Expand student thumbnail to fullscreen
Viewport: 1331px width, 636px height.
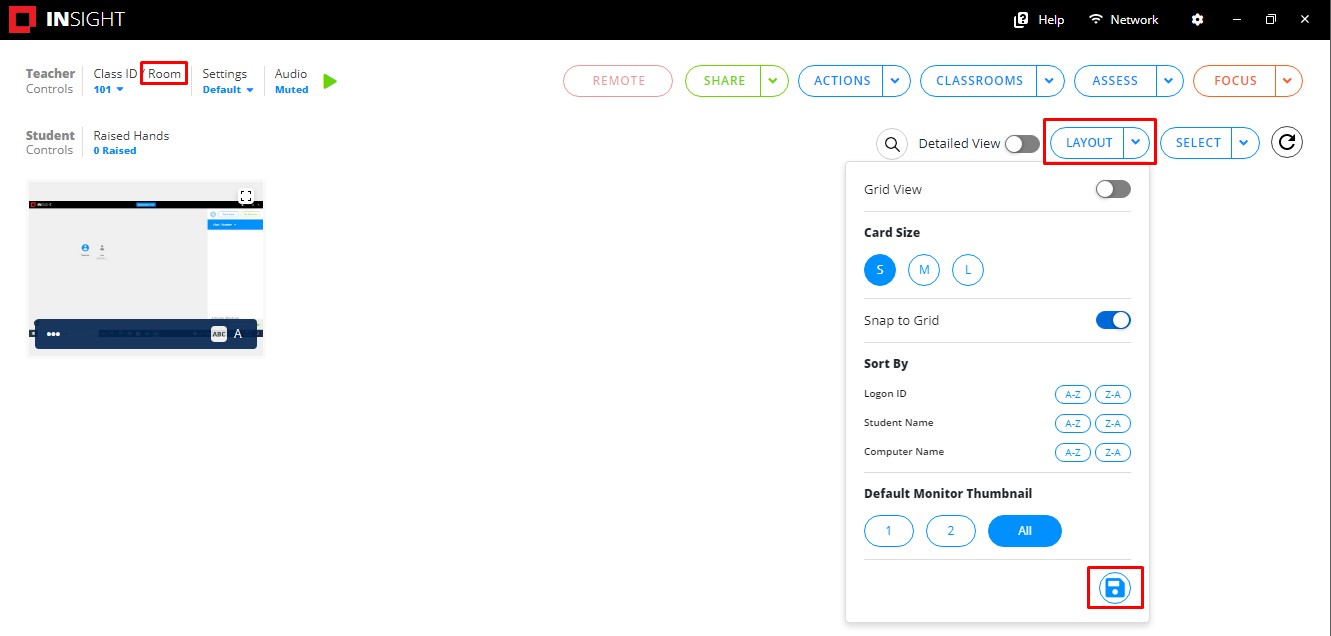(x=246, y=197)
